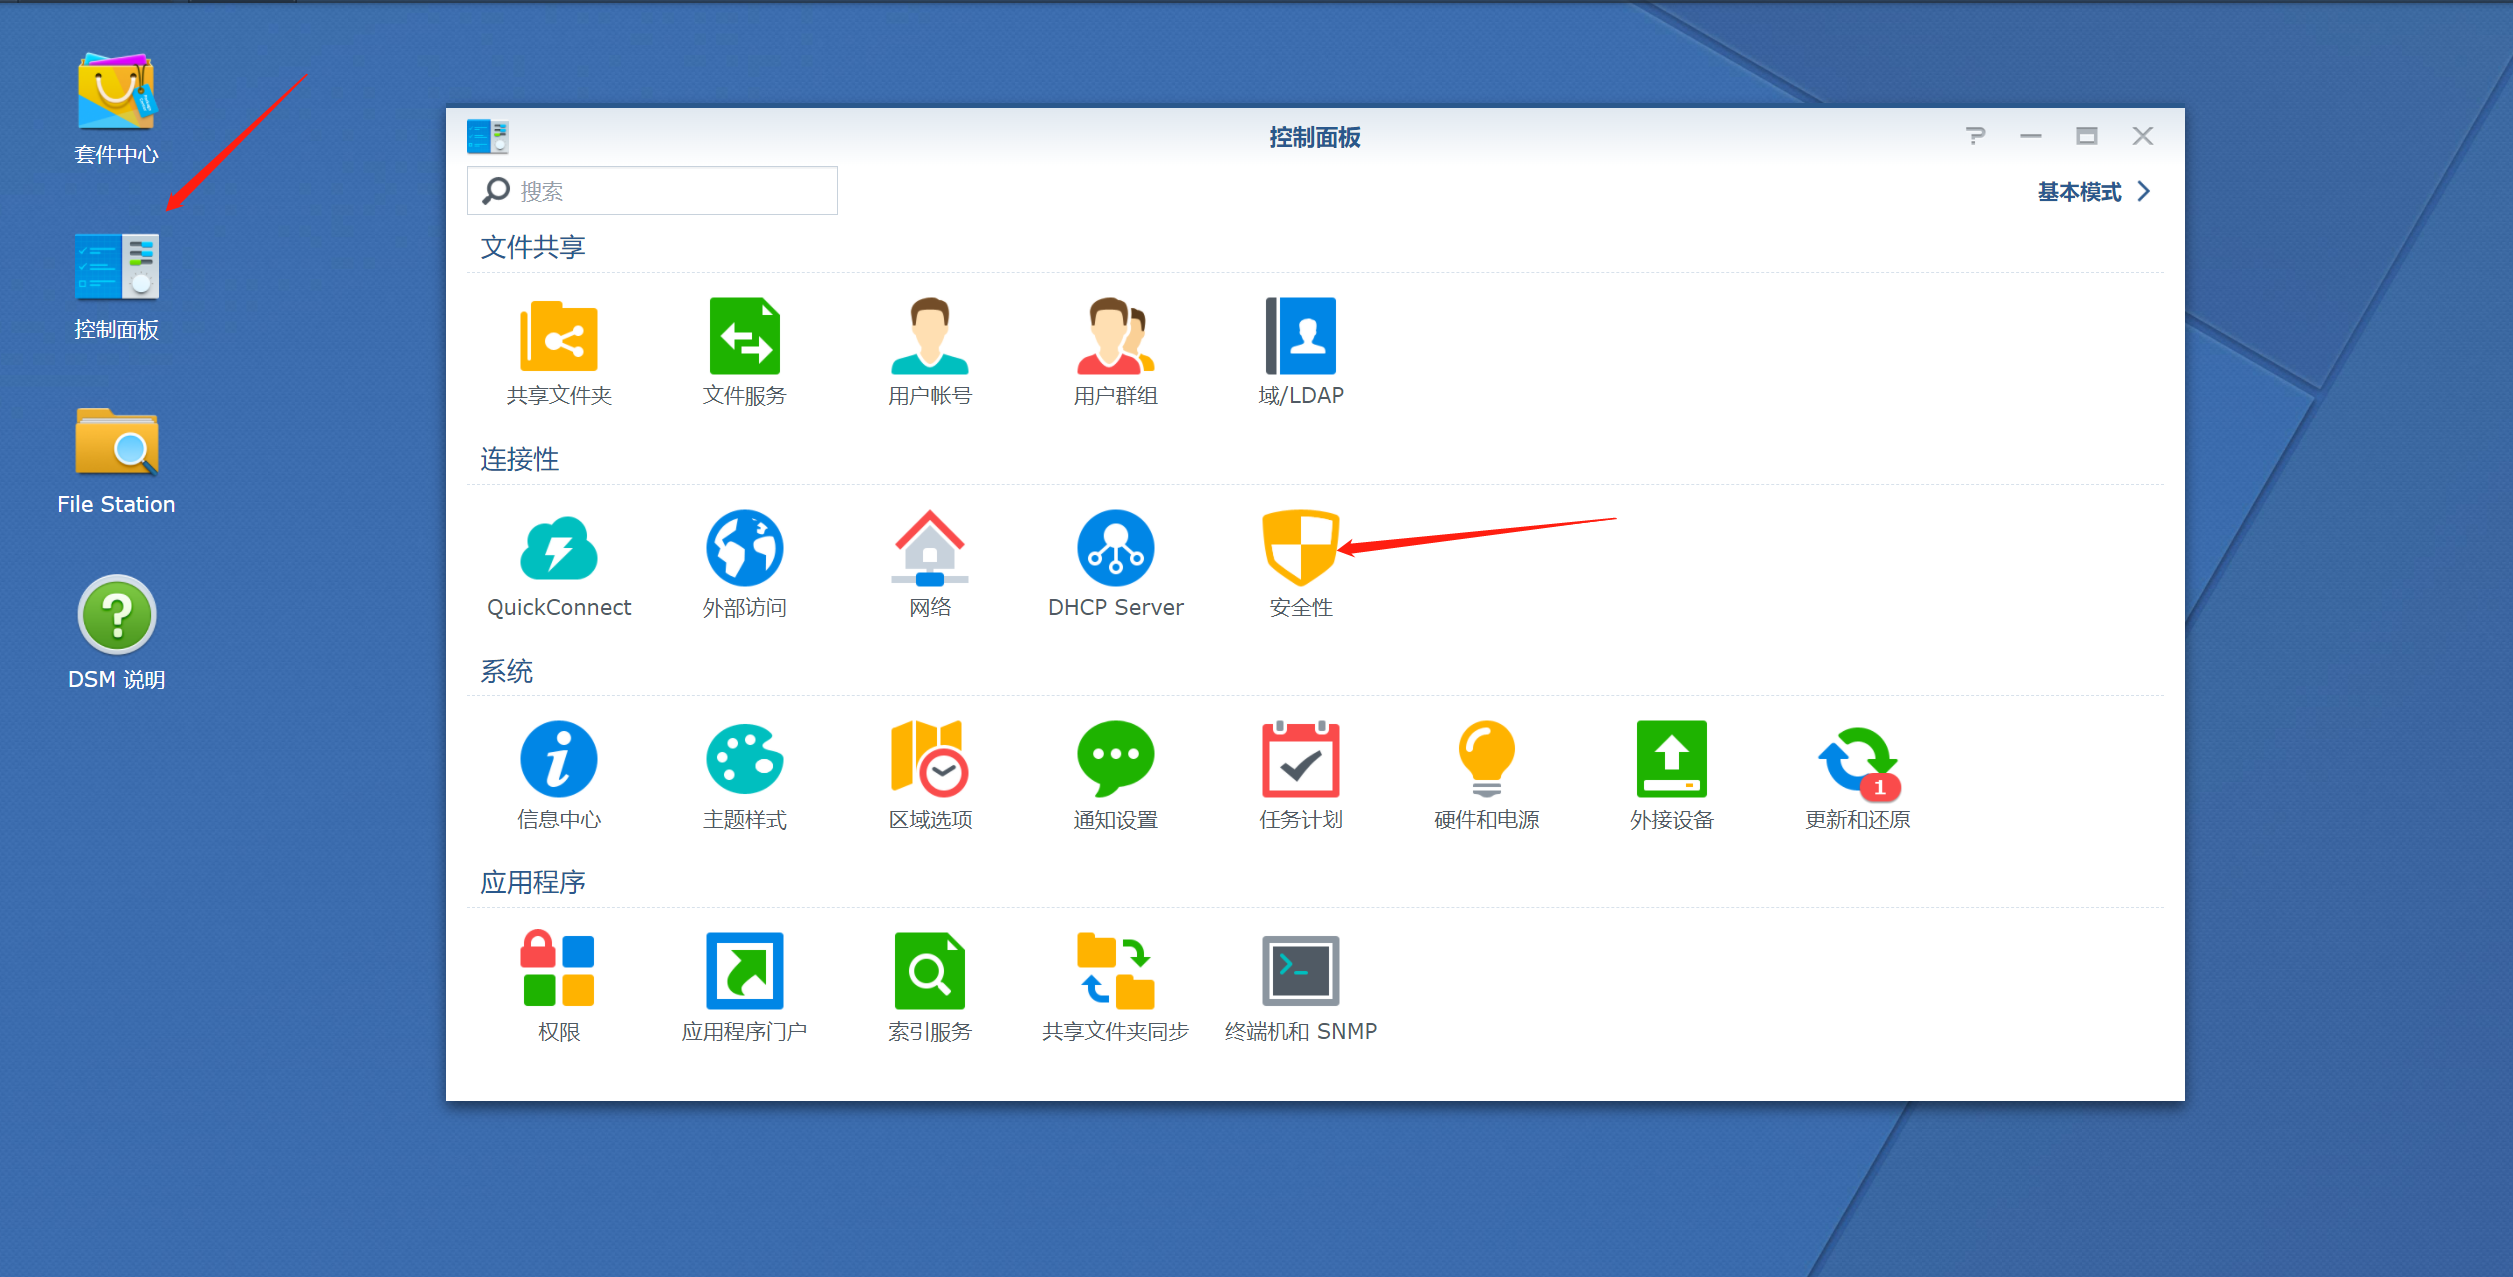Viewport: 2513px width, 1277px height.
Task: Open 更新和还原 update and restore
Action: (1856, 760)
